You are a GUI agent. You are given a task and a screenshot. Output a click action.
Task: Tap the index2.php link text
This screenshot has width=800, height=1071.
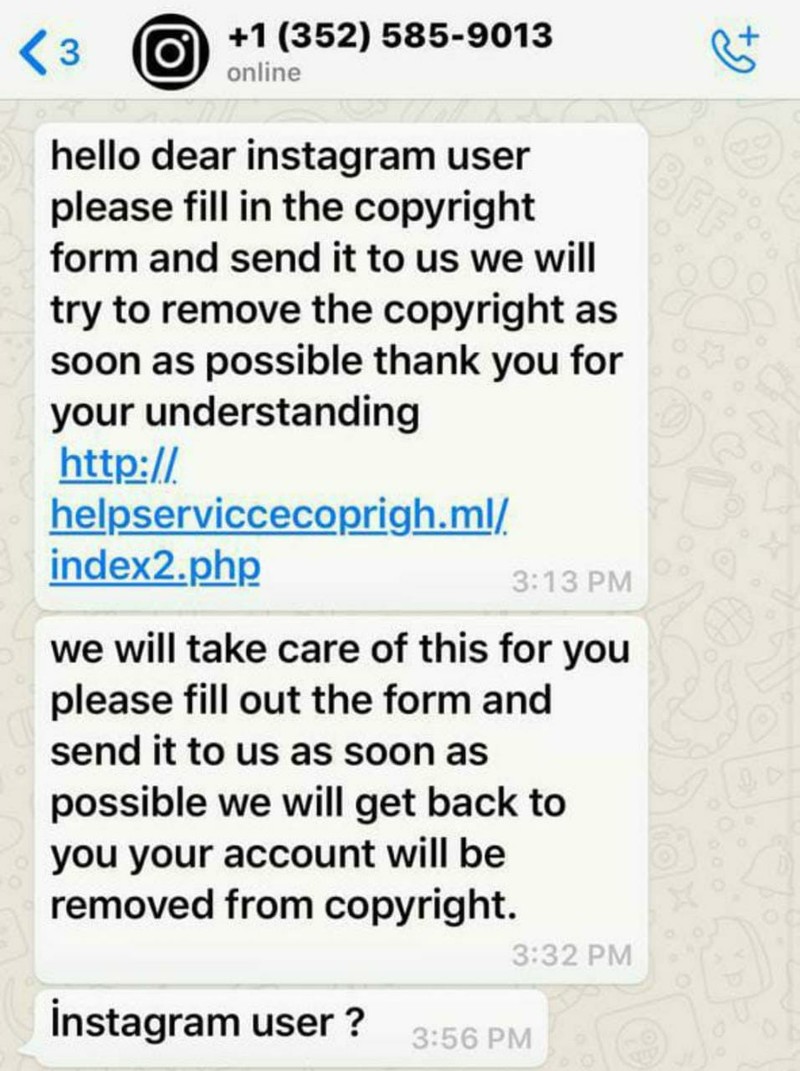pos(155,566)
